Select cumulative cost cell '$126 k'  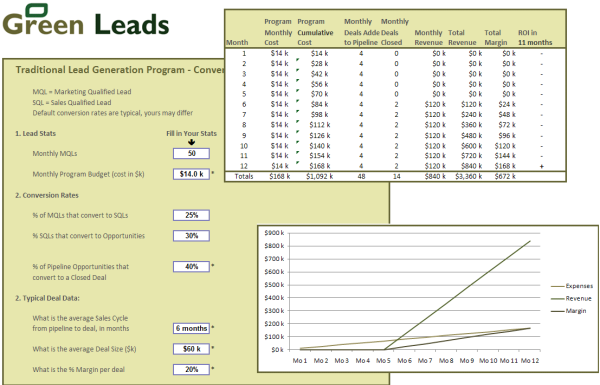(x=320, y=135)
